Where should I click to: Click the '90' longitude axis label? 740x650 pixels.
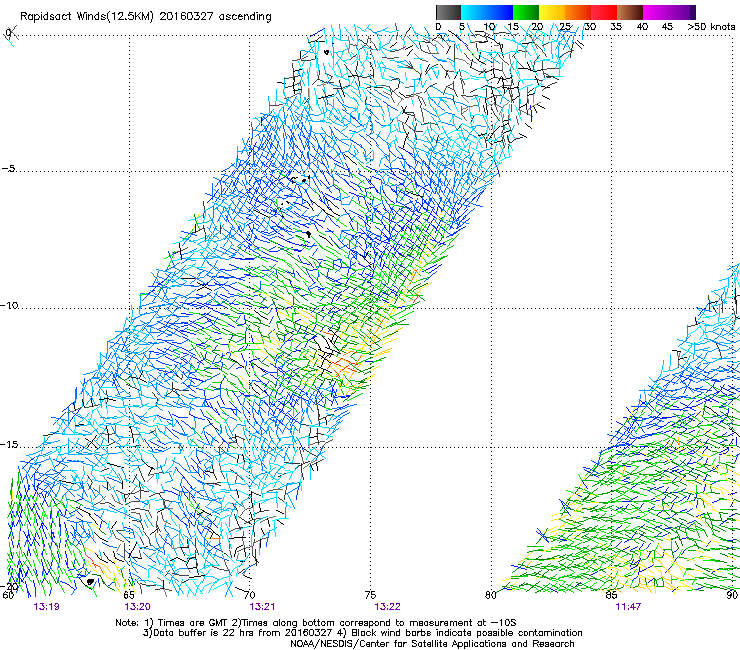(x=732, y=595)
